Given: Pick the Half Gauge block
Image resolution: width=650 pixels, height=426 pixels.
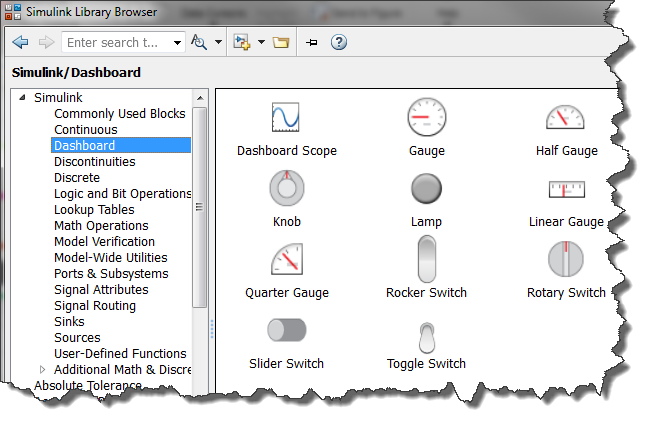Looking at the screenshot, I should (x=565, y=118).
